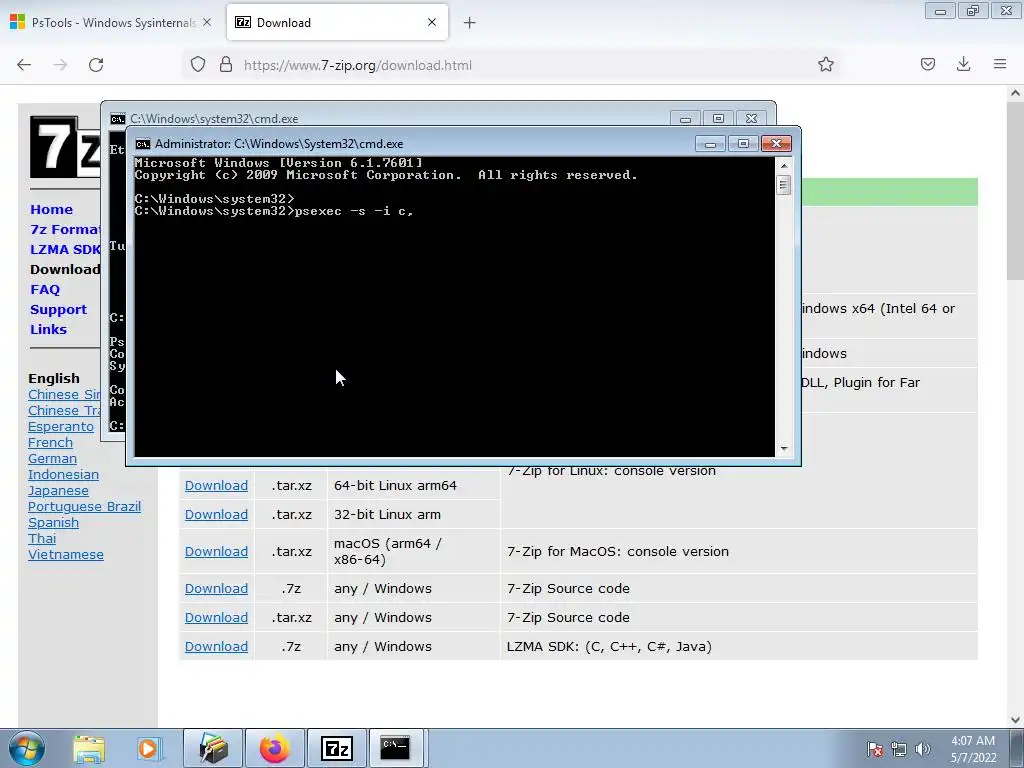Image resolution: width=1024 pixels, height=768 pixels.
Task: Maximize the Administrator cmd window
Action: (x=743, y=144)
